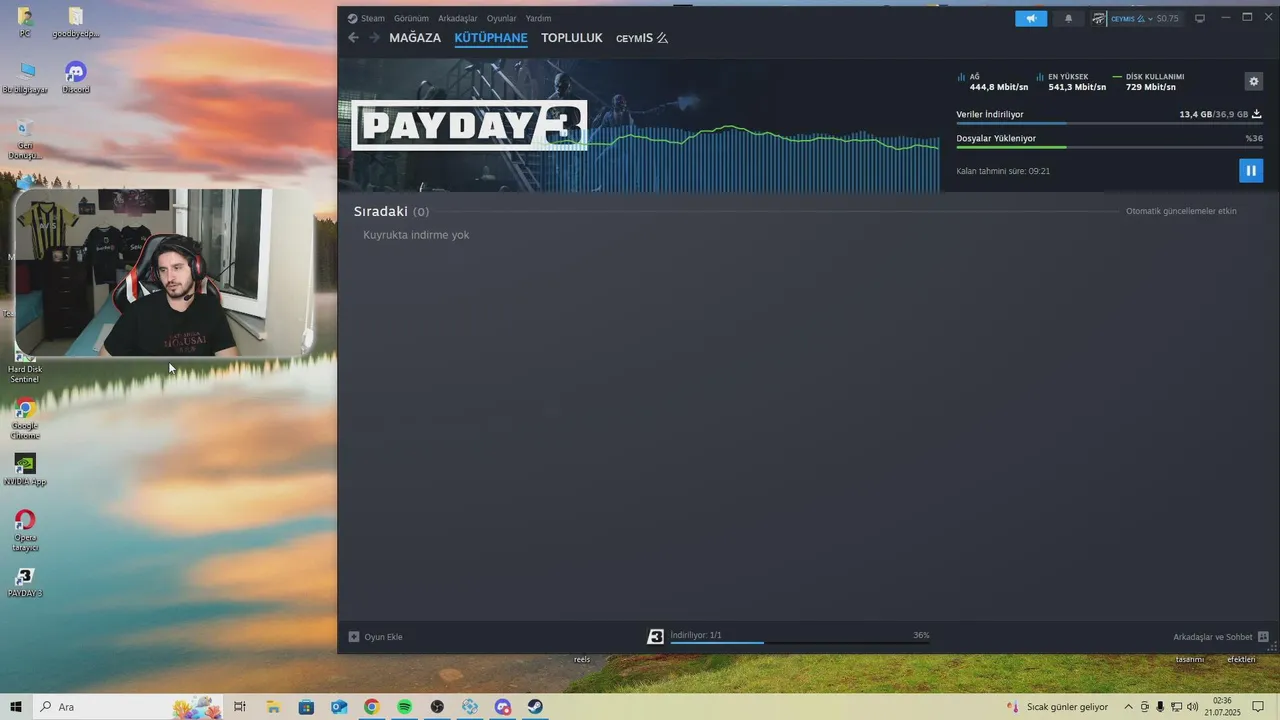
Task: Open the Görünüm menu
Action: [x=411, y=18]
